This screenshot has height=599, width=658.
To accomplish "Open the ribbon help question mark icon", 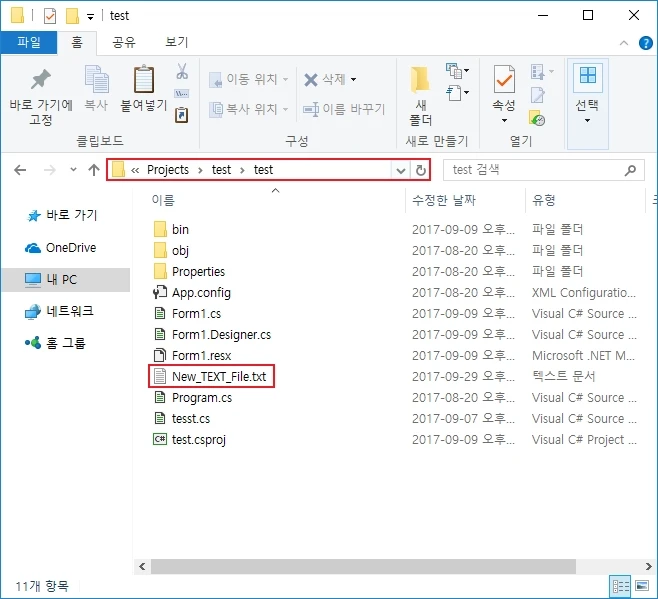I will tap(644, 42).
